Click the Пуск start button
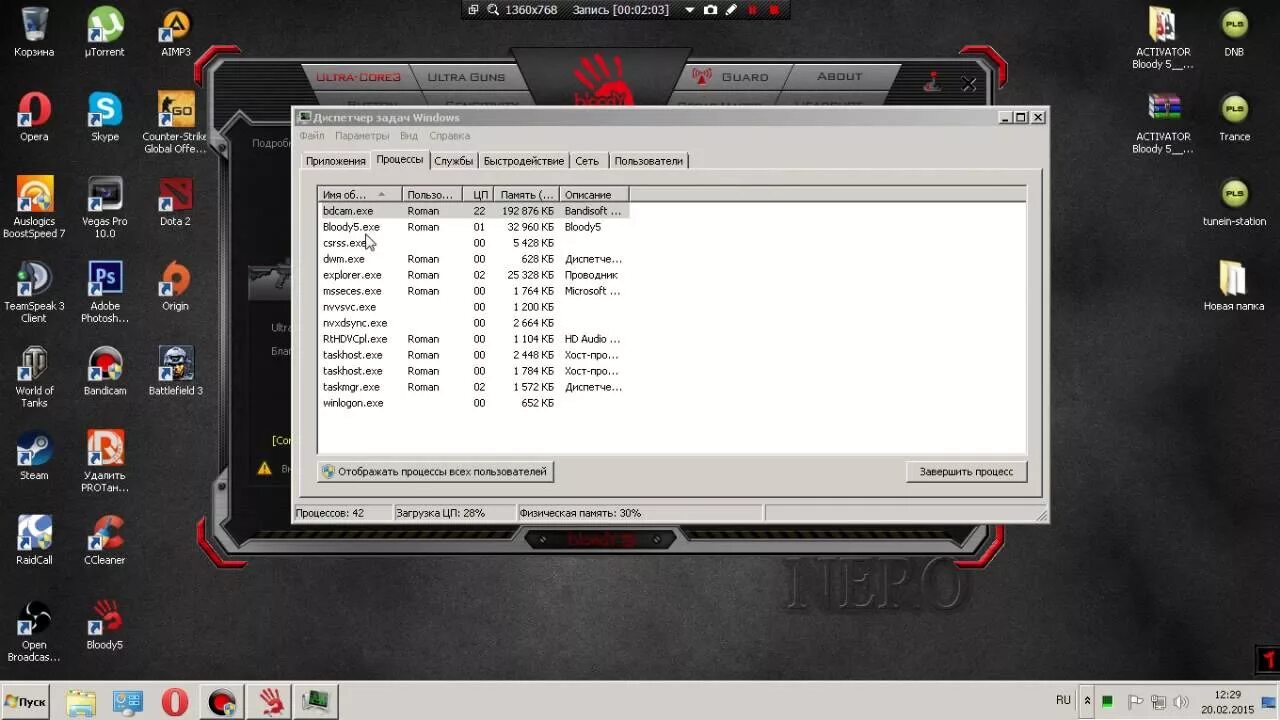1280x720 pixels. coord(26,701)
